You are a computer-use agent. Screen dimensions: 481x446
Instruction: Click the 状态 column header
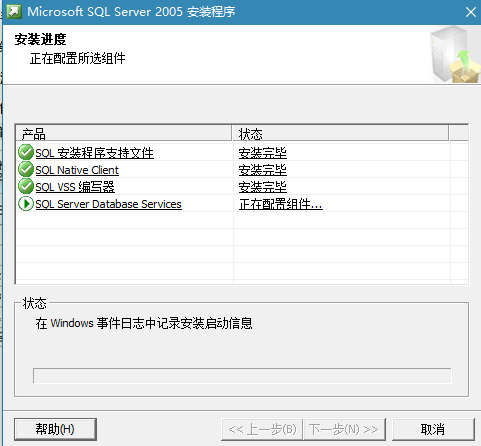coord(340,133)
